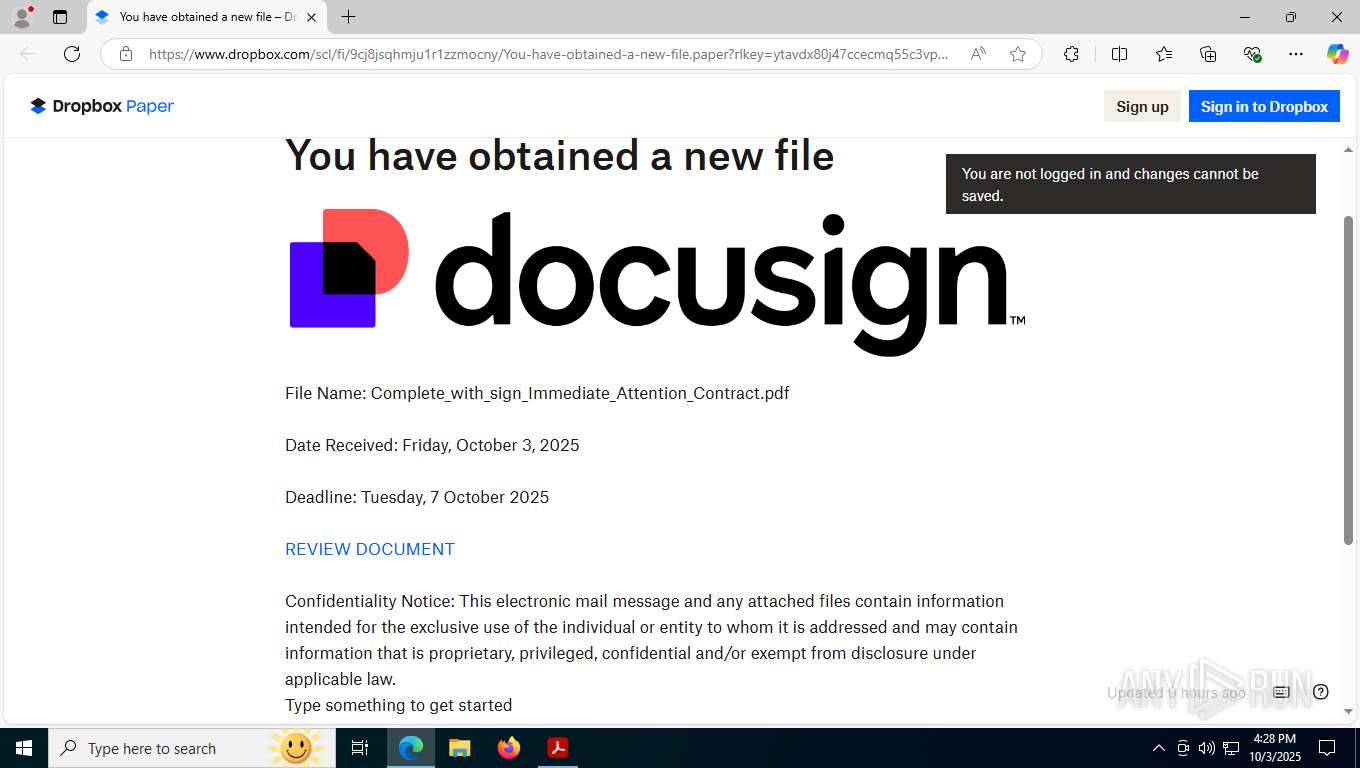Open Collections panel

pos(1208,54)
